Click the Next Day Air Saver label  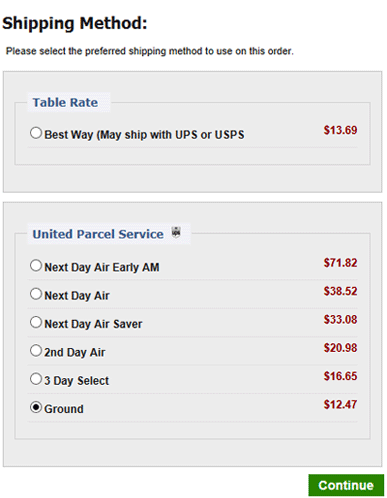(93, 324)
